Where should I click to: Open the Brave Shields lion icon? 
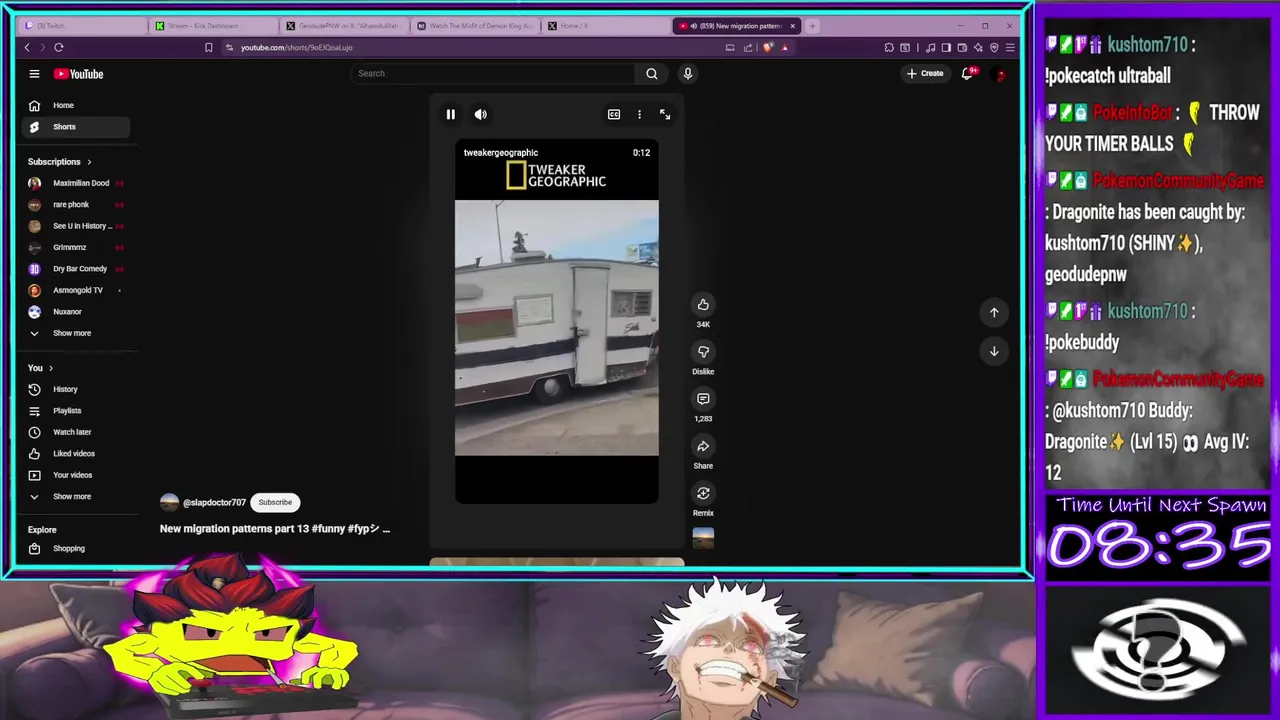click(767, 47)
